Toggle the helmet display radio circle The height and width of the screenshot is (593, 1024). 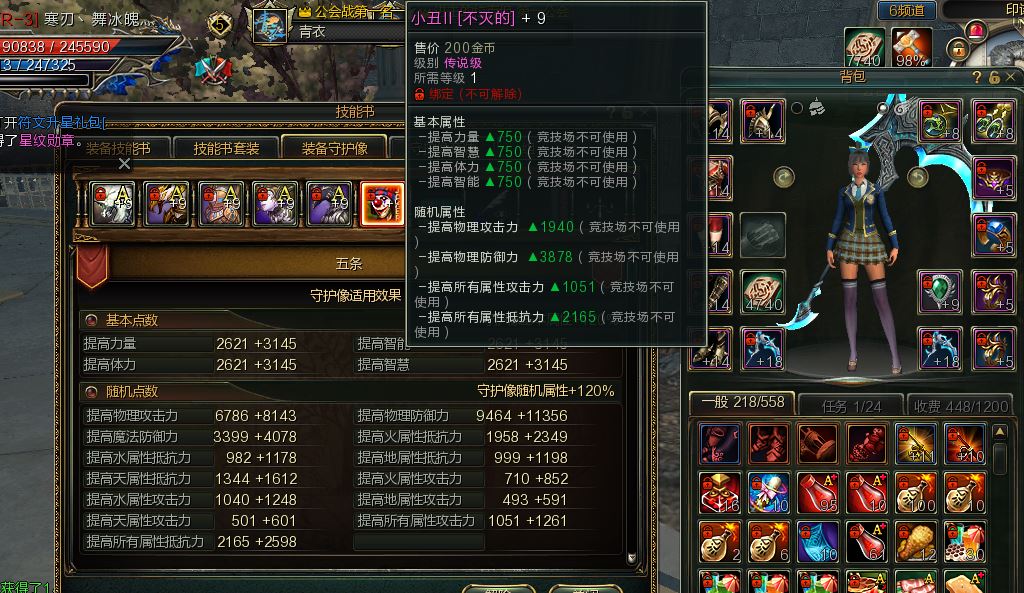coord(797,108)
